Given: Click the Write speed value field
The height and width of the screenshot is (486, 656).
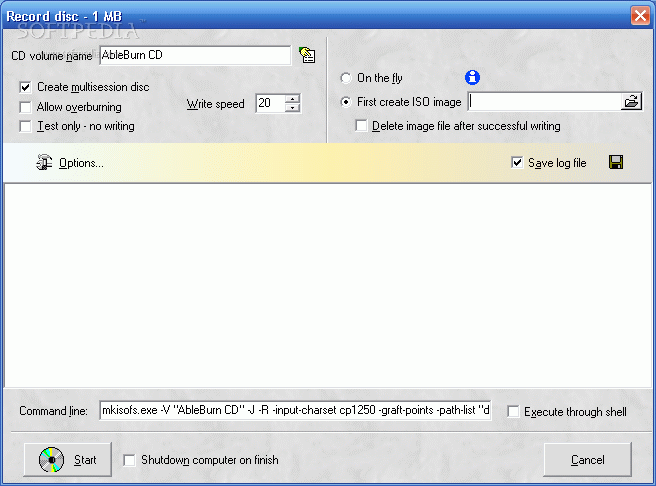Looking at the screenshot, I should tap(271, 103).
